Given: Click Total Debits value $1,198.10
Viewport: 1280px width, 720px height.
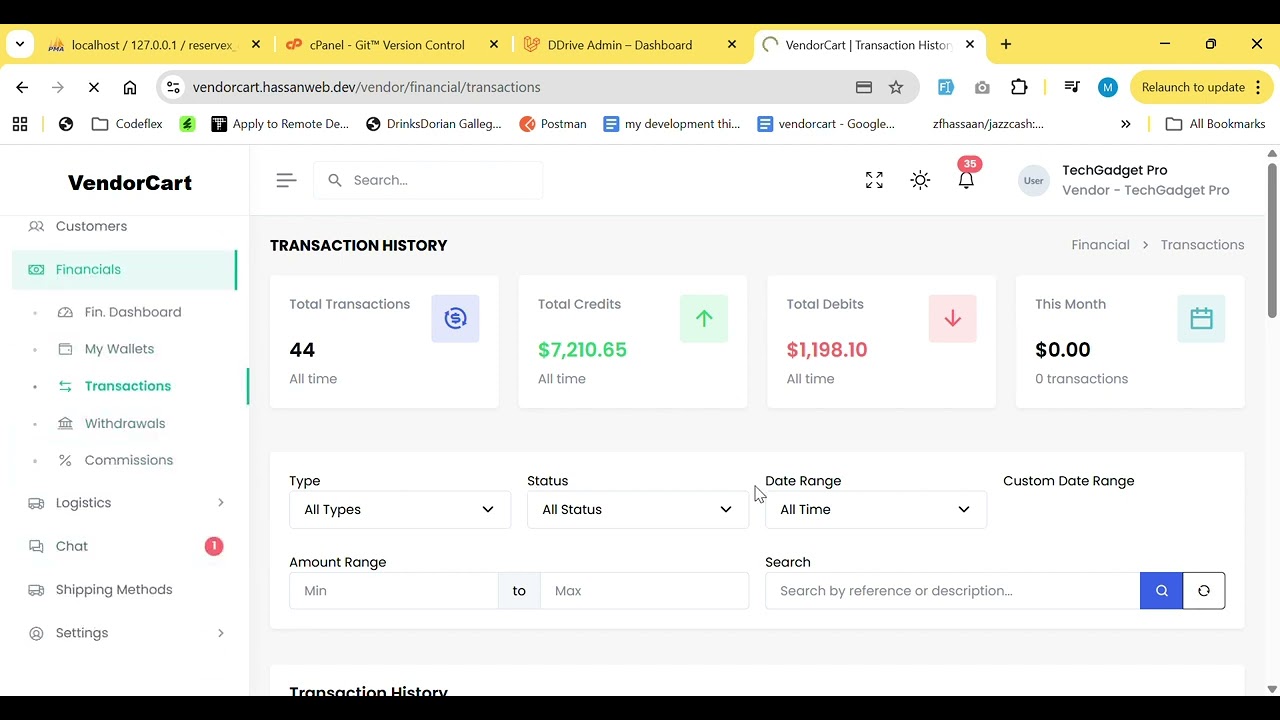Looking at the screenshot, I should [x=827, y=350].
